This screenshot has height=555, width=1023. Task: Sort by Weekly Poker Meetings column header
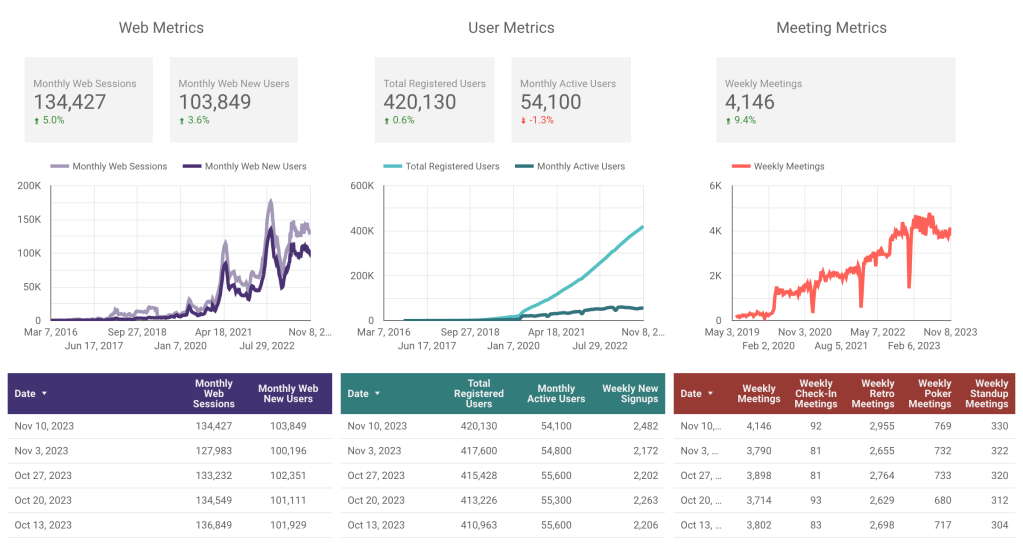click(x=930, y=394)
